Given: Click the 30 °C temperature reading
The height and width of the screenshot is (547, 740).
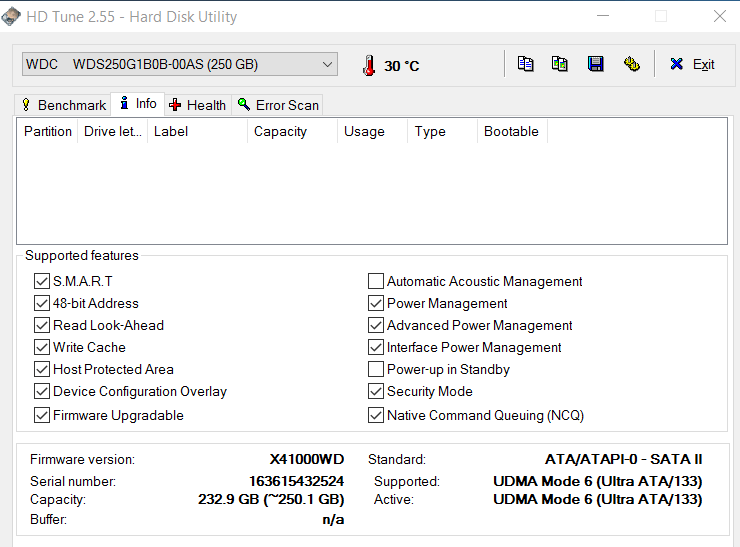Looking at the screenshot, I should [402, 66].
